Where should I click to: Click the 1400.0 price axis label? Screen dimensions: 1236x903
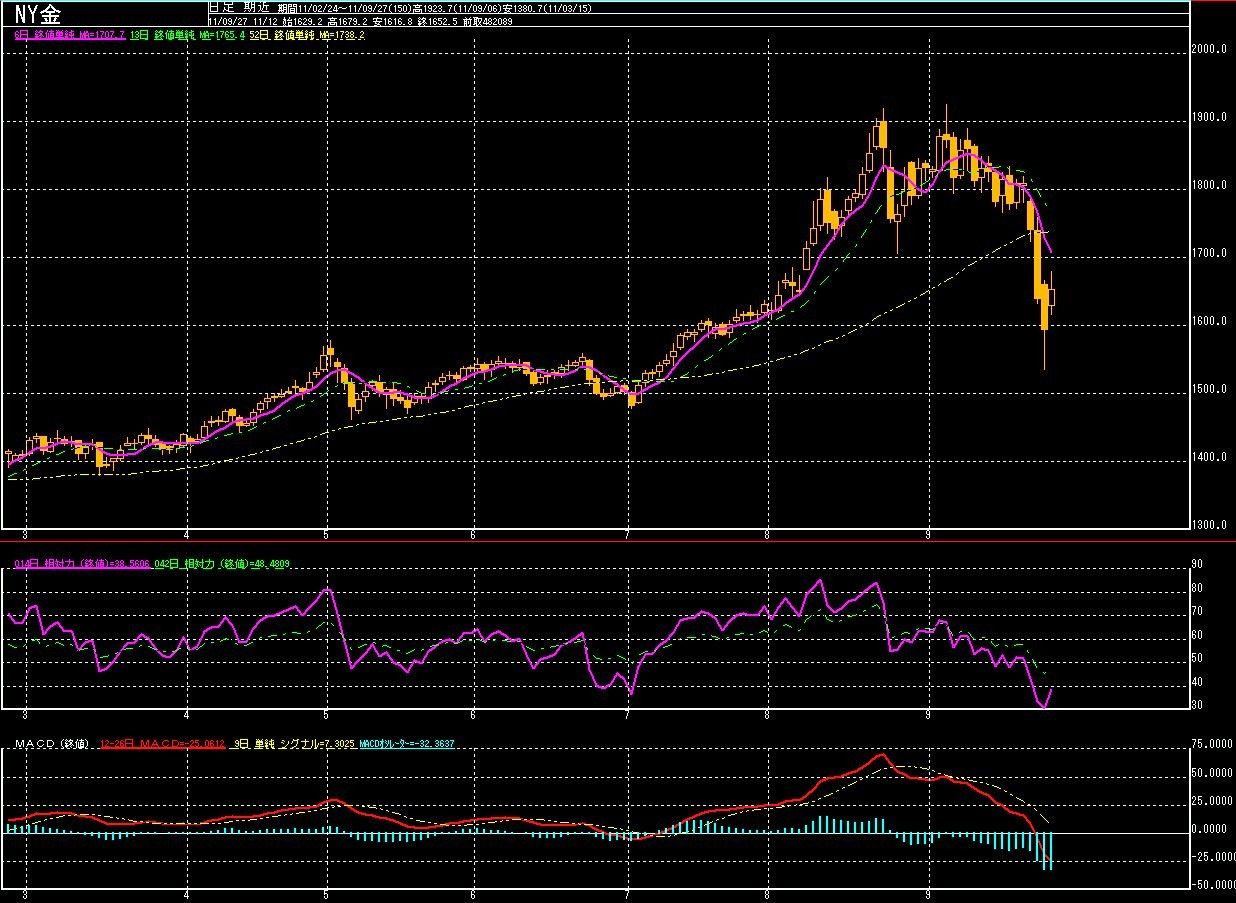pyautogui.click(x=1209, y=457)
